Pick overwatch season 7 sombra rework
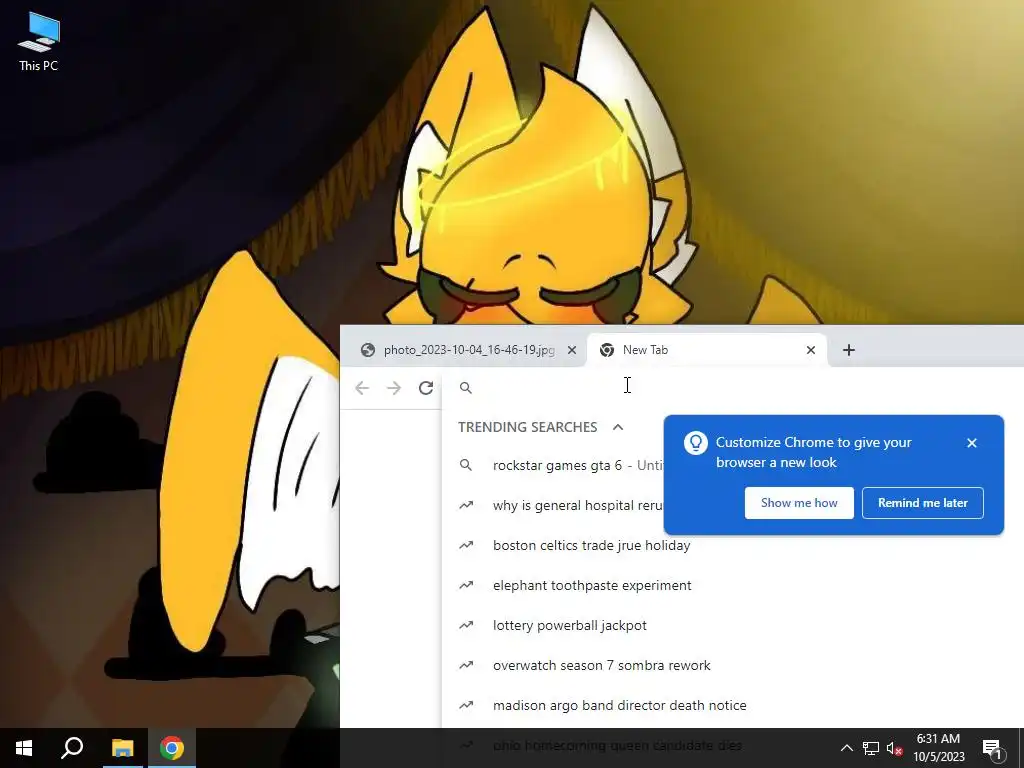Image resolution: width=1024 pixels, height=768 pixels. (734, 665)
